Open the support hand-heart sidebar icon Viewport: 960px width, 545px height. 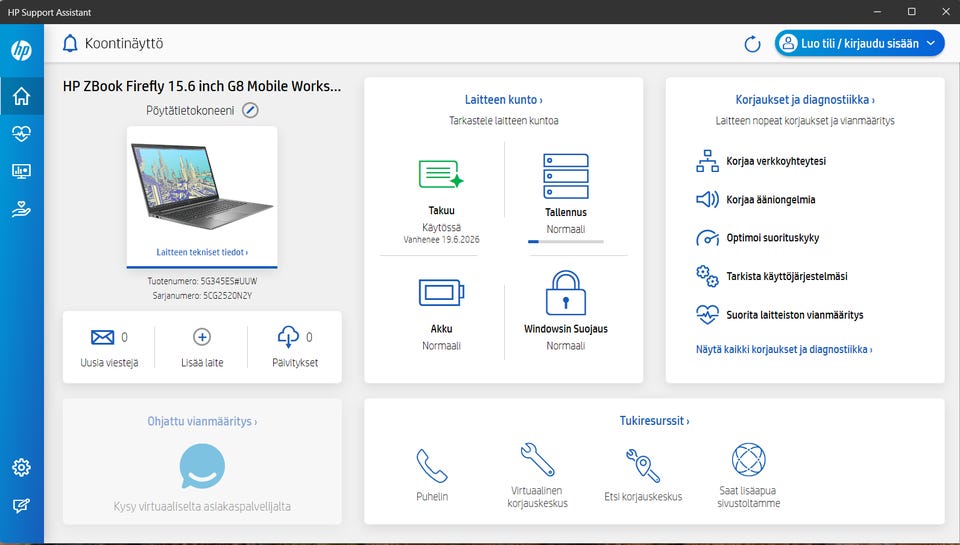point(21,209)
